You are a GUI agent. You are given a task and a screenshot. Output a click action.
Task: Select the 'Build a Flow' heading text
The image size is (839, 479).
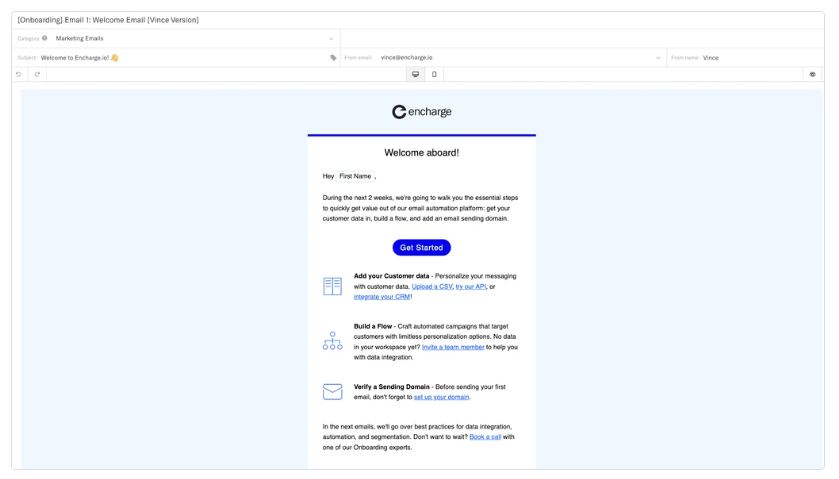pos(372,326)
